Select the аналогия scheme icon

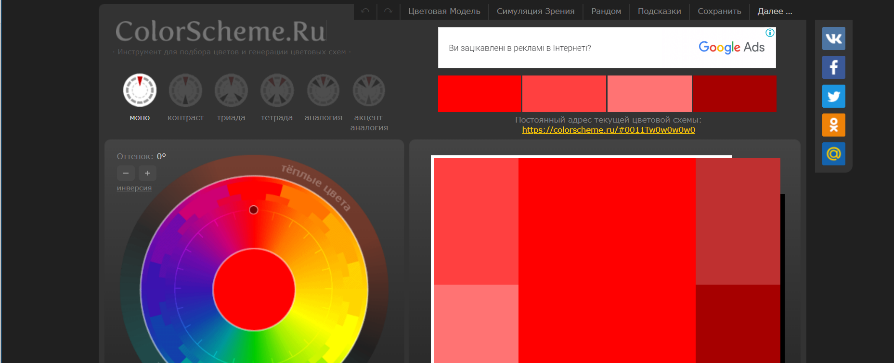pyautogui.click(x=323, y=90)
